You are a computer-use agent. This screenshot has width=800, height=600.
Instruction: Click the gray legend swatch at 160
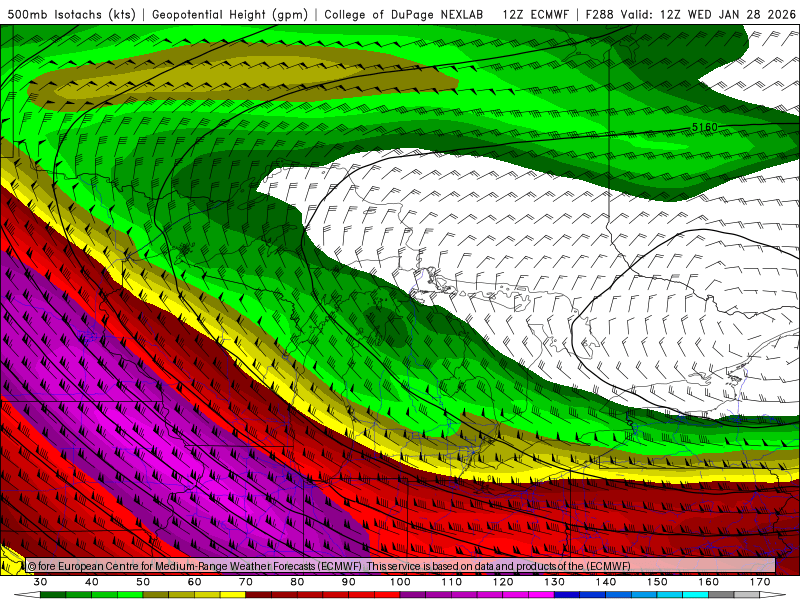[721, 594]
